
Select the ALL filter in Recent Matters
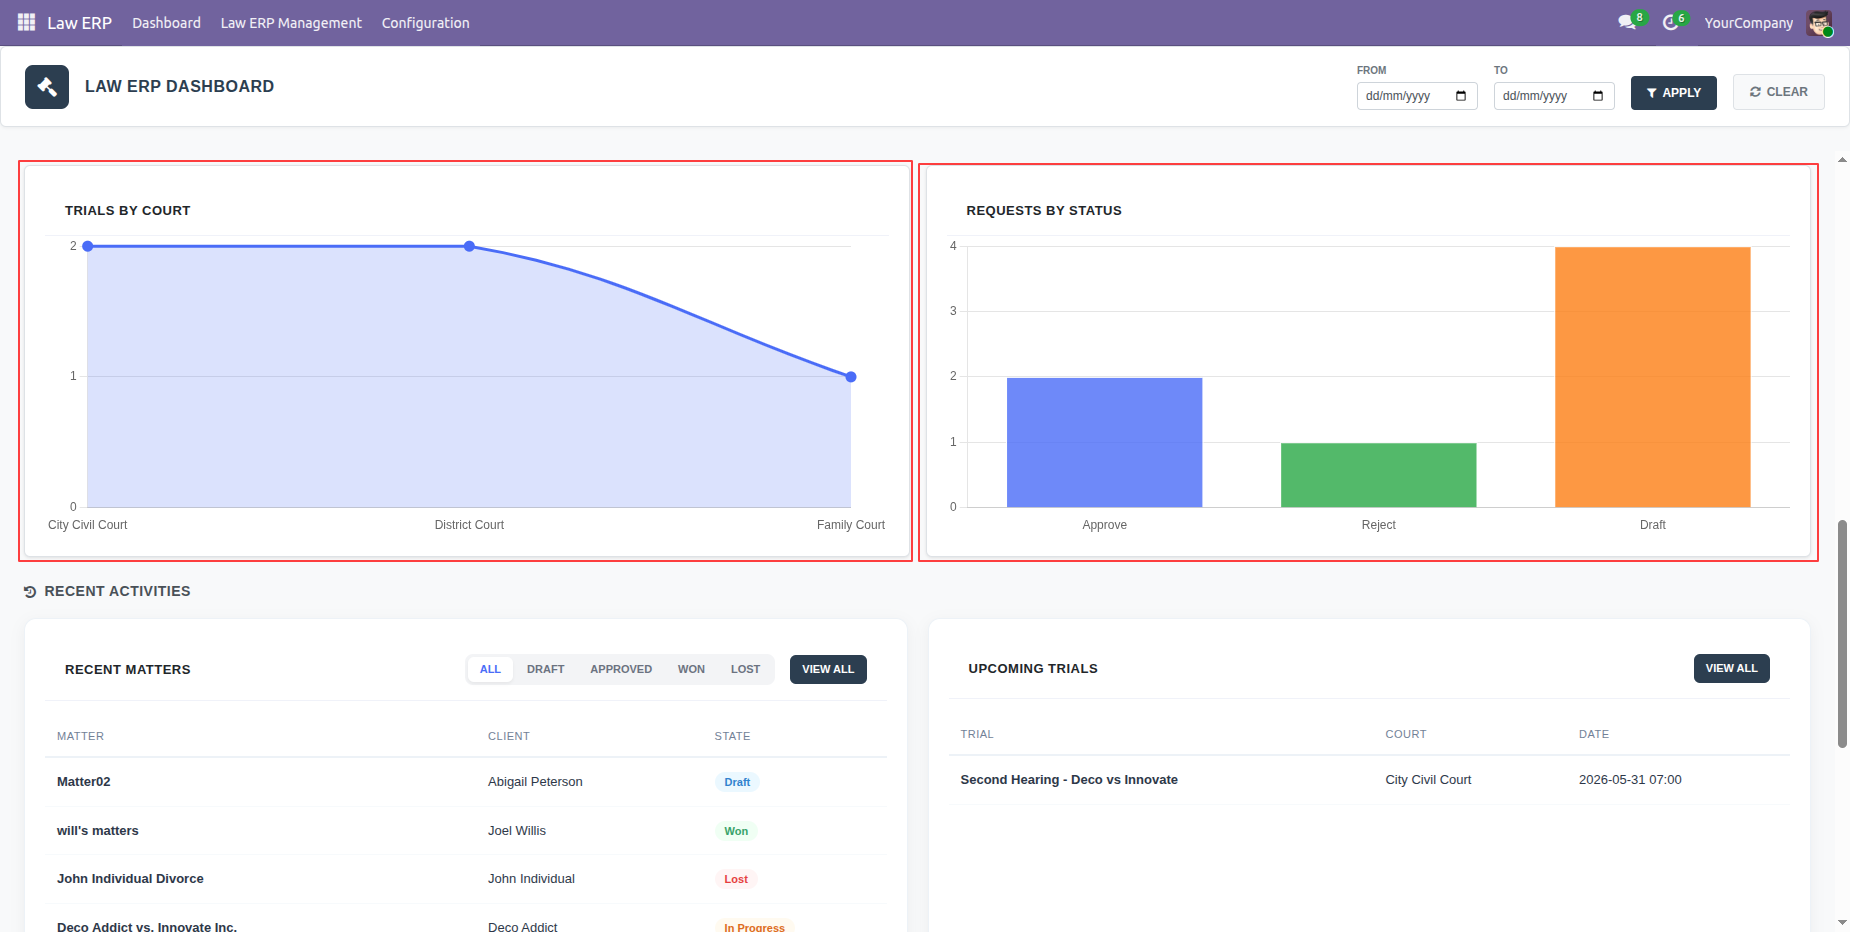490,669
